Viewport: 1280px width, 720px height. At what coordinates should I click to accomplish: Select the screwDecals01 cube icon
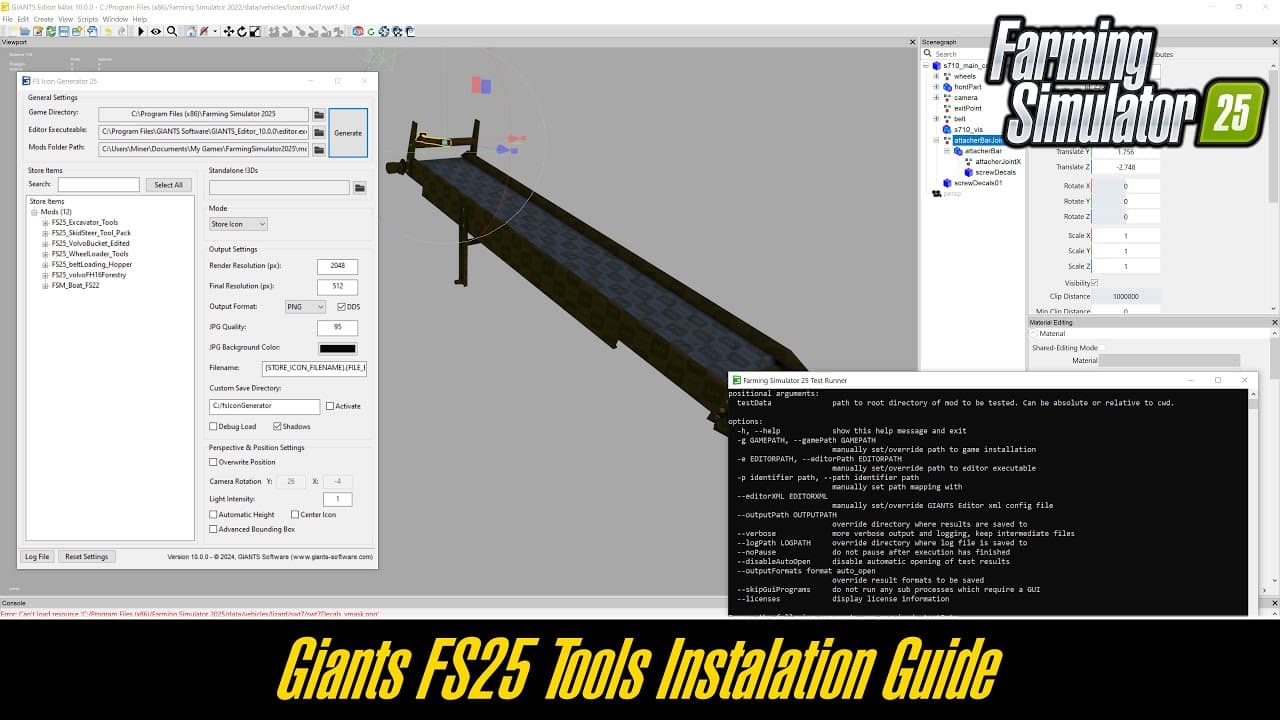(x=946, y=183)
